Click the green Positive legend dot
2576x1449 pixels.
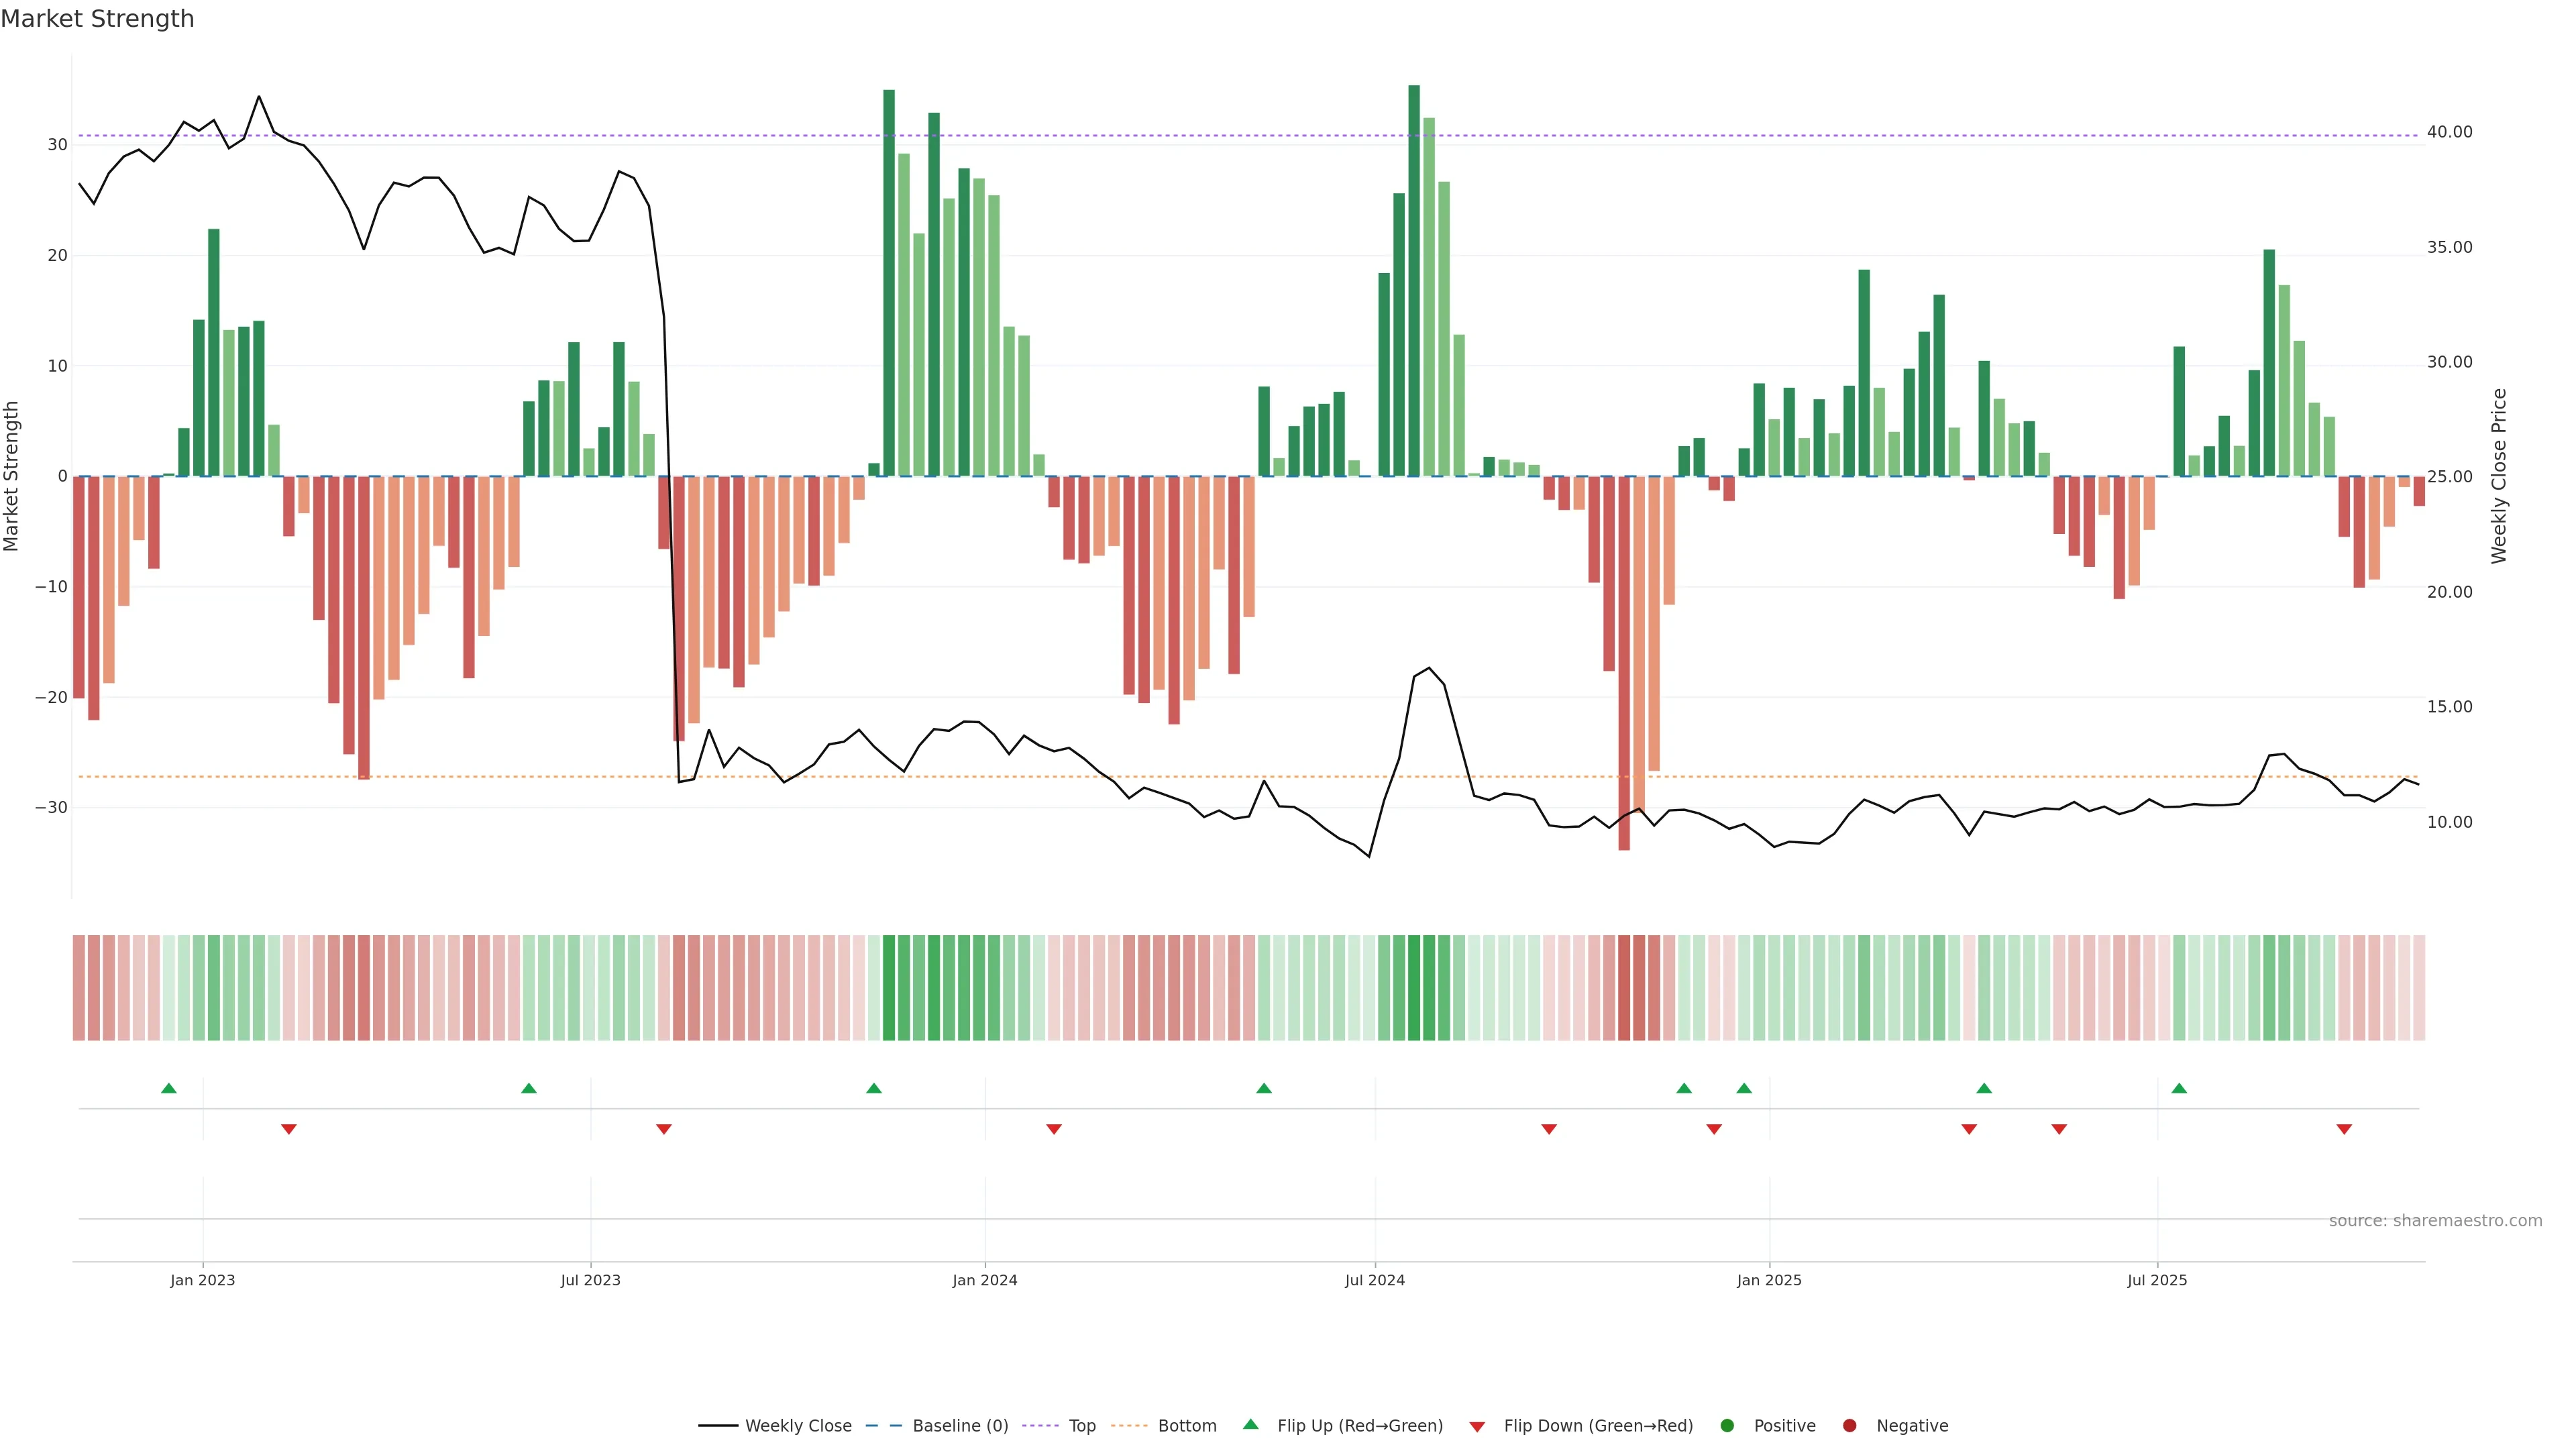click(1727, 1426)
